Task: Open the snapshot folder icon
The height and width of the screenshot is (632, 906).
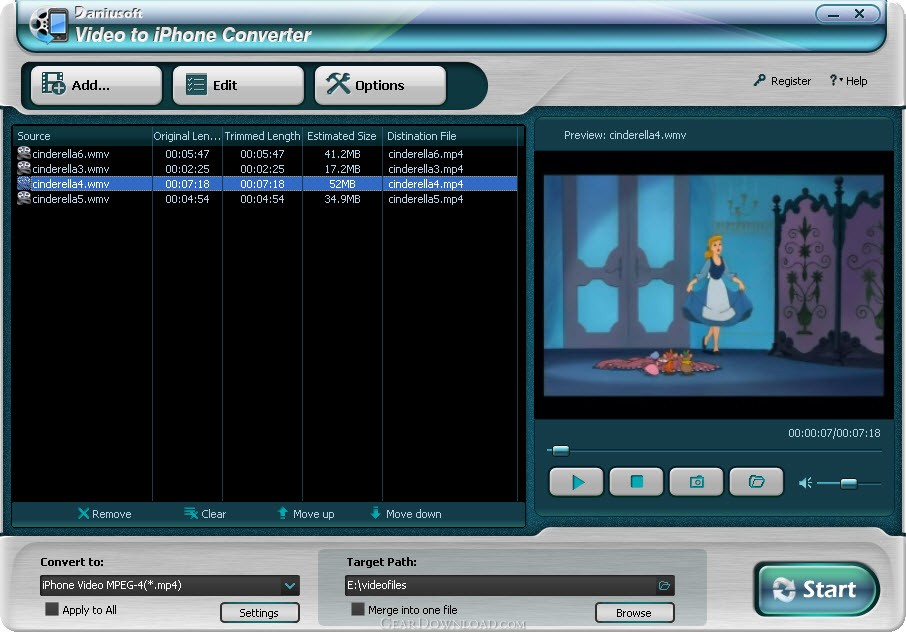Action: tap(756, 482)
